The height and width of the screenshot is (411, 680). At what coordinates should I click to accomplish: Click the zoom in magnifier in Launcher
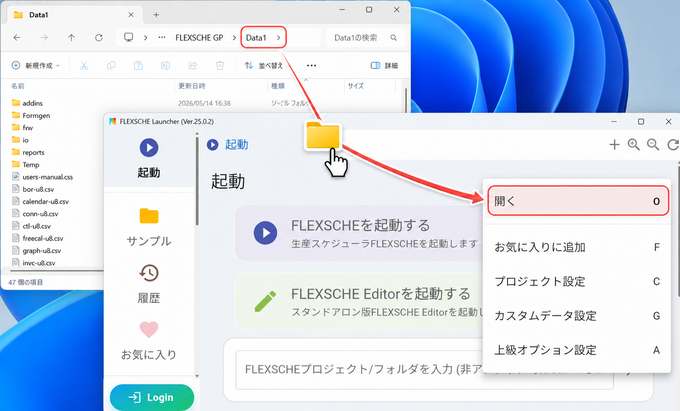pos(634,145)
